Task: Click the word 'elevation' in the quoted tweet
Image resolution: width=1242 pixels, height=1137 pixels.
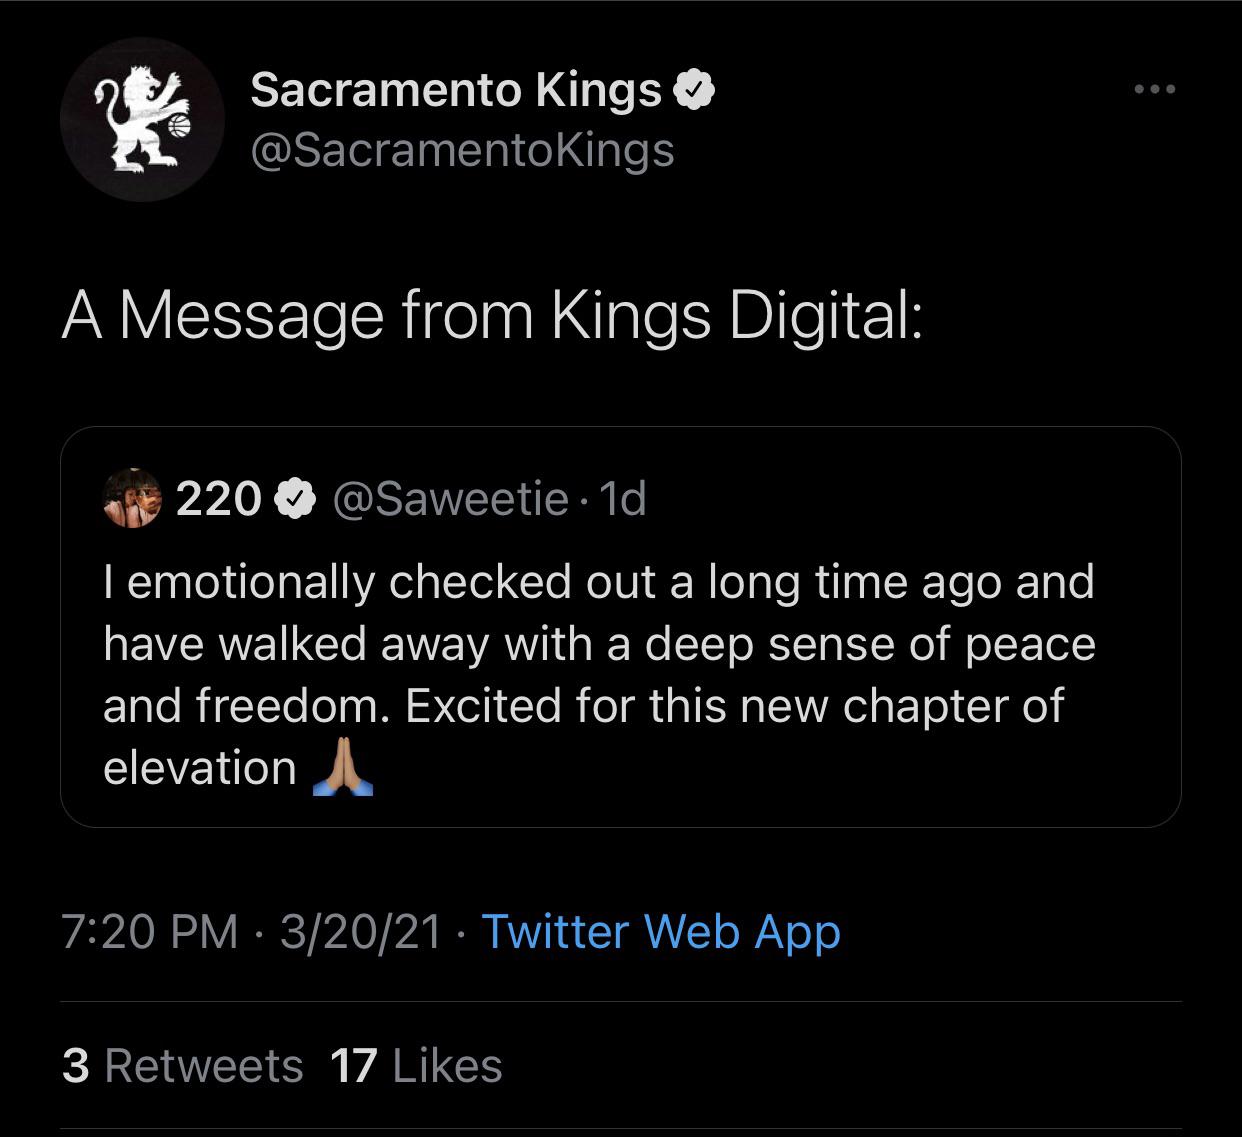Action: point(200,769)
